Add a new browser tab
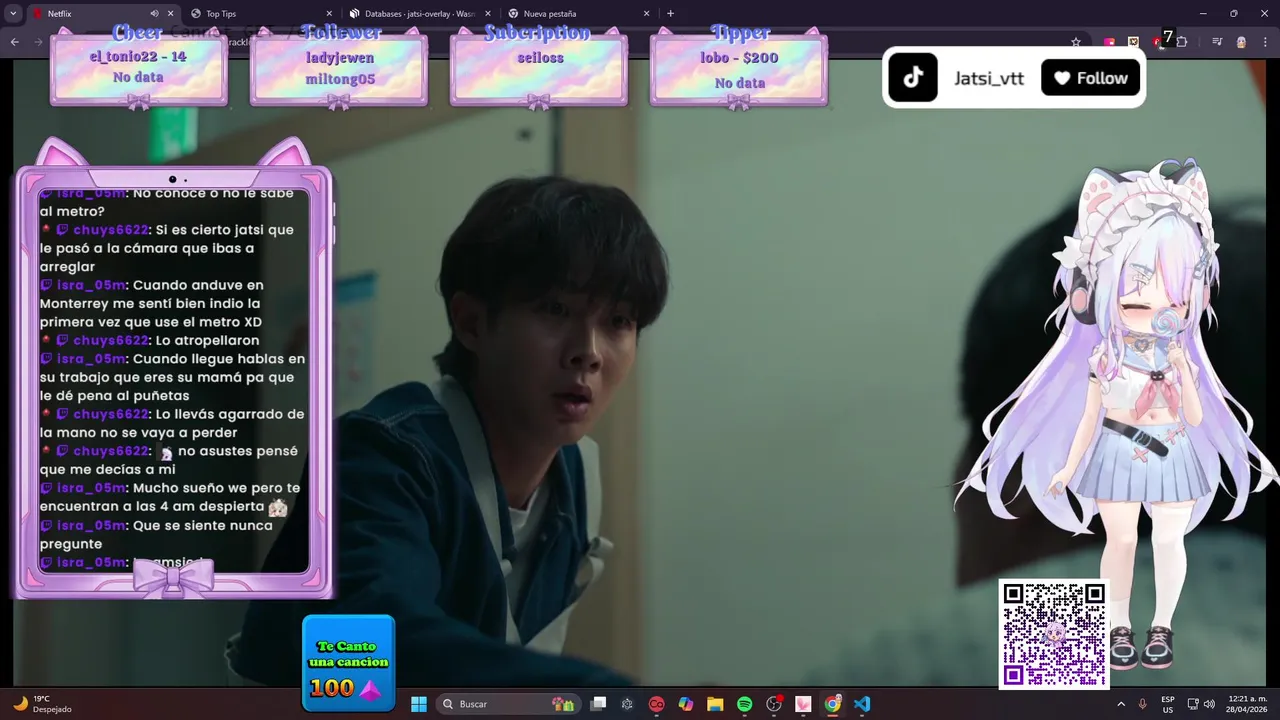This screenshot has width=1280, height=720. click(670, 14)
